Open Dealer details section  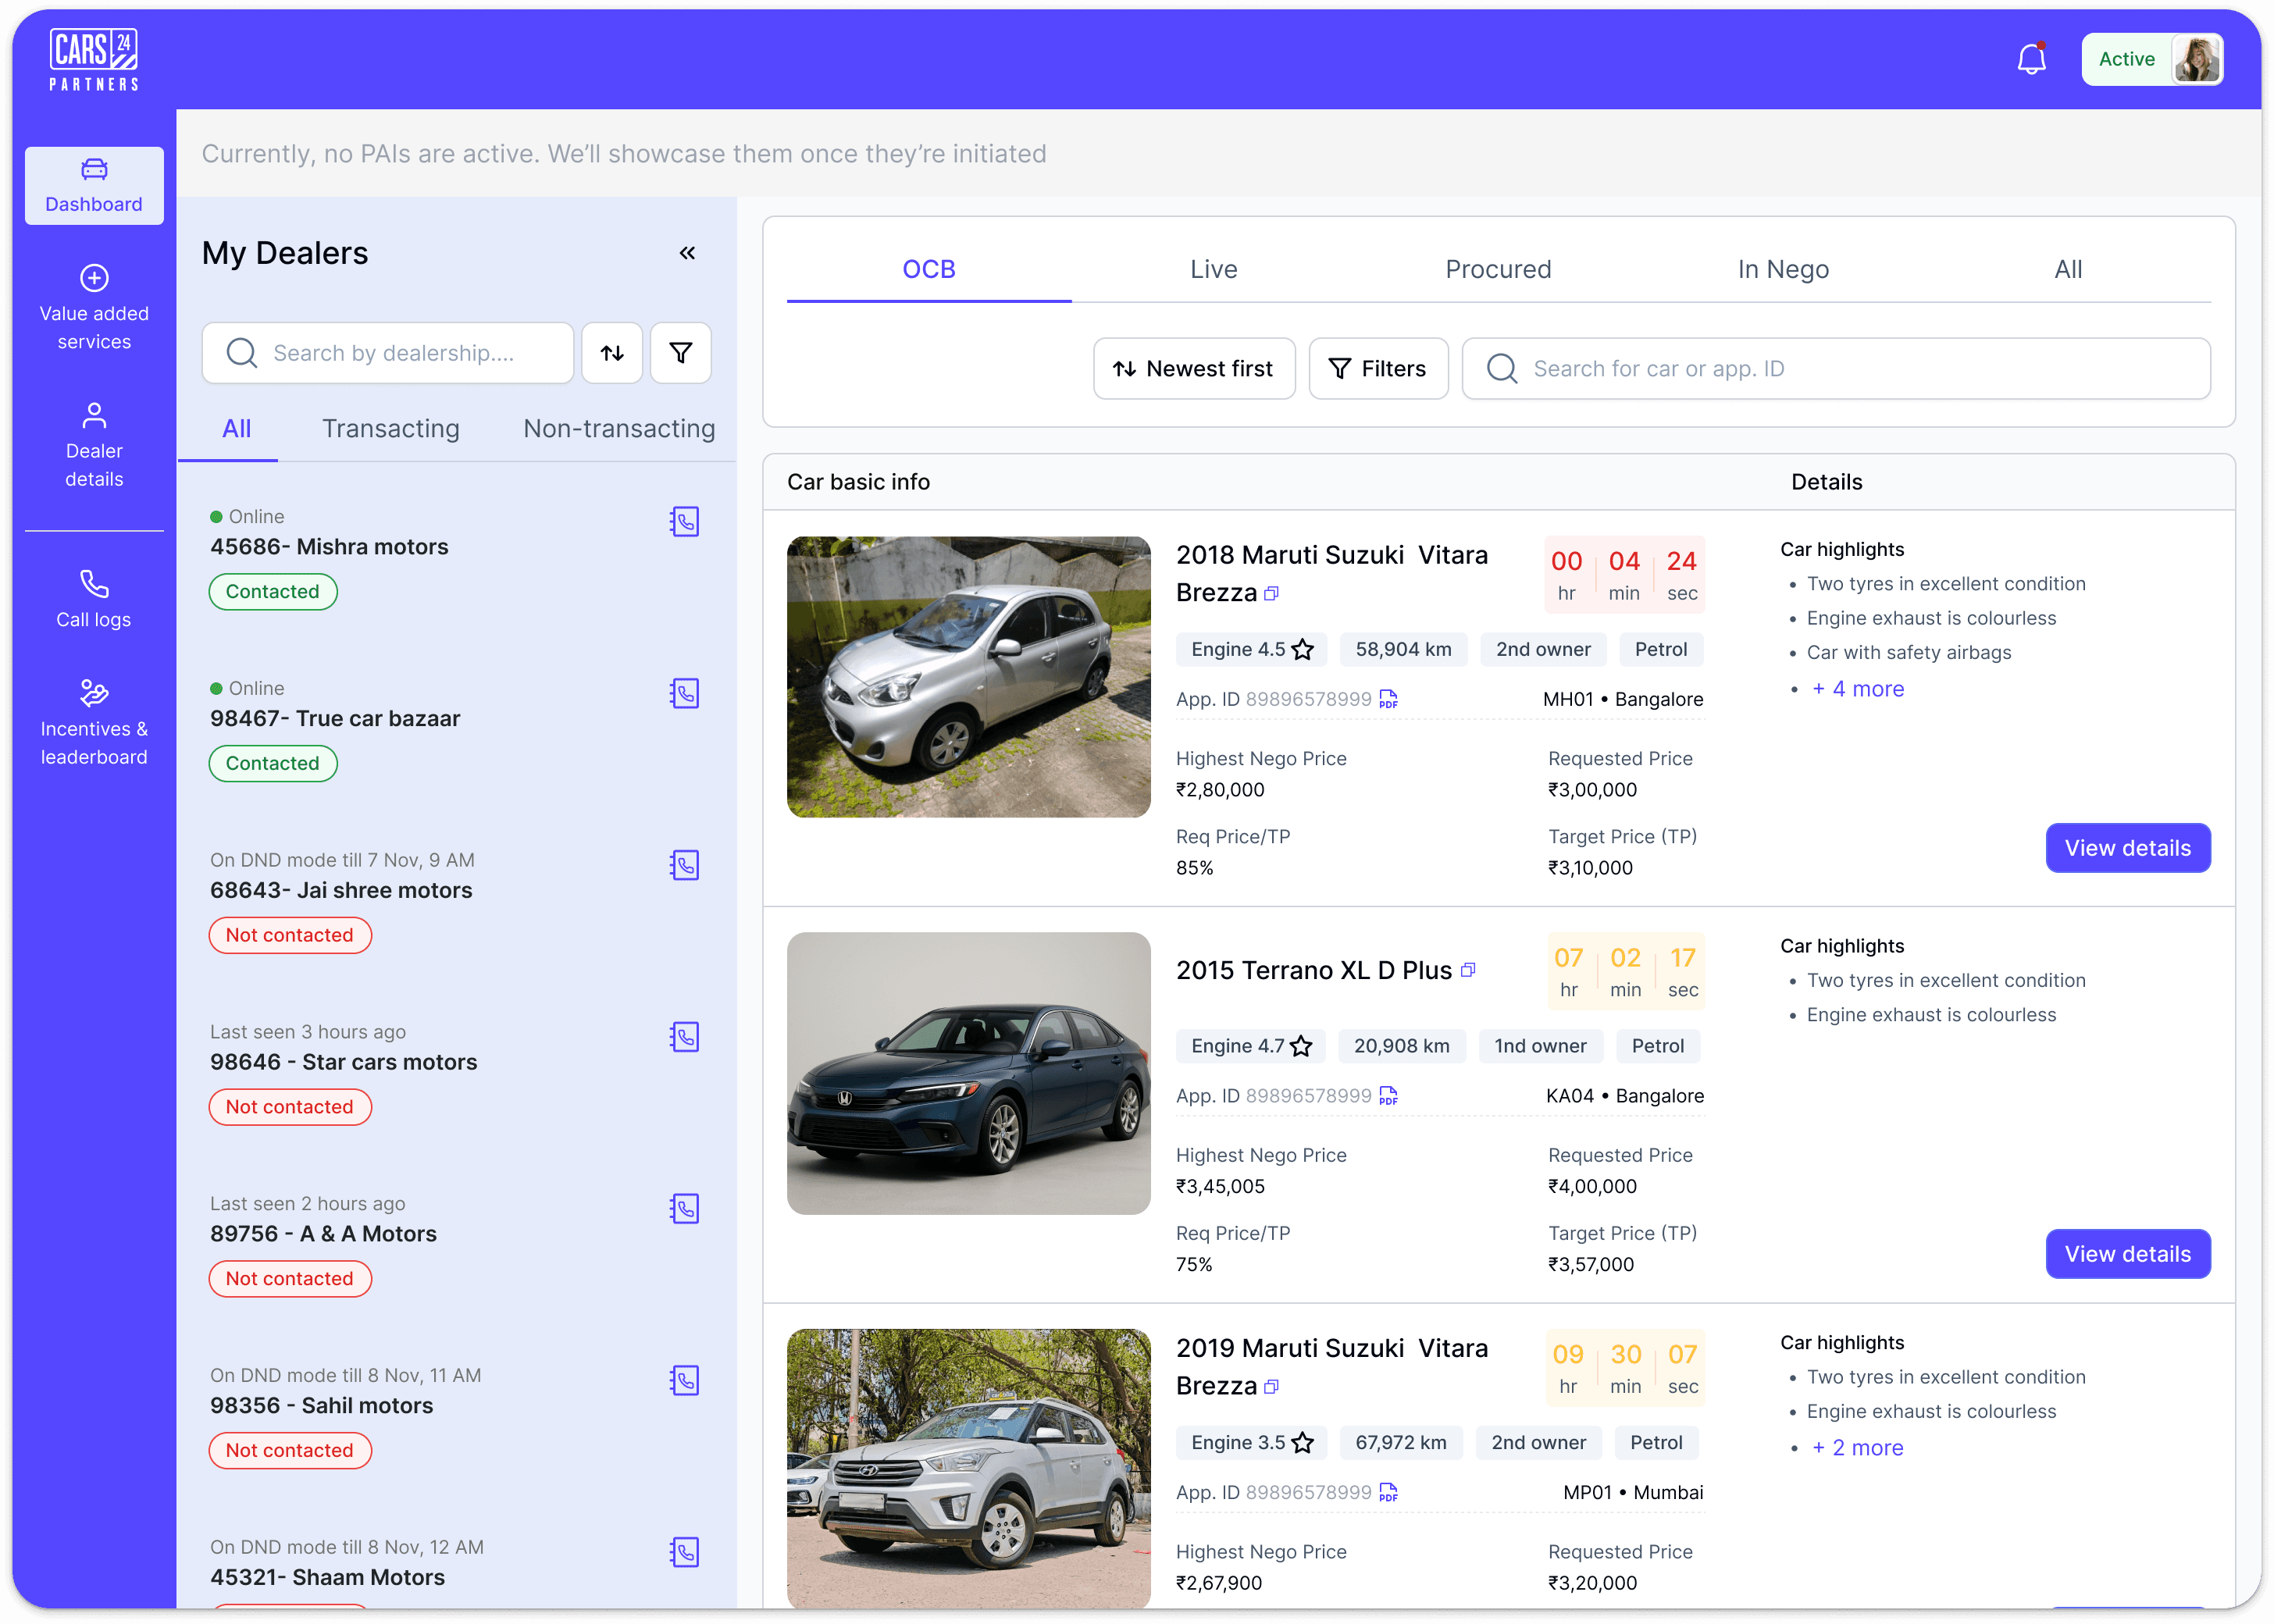94,445
